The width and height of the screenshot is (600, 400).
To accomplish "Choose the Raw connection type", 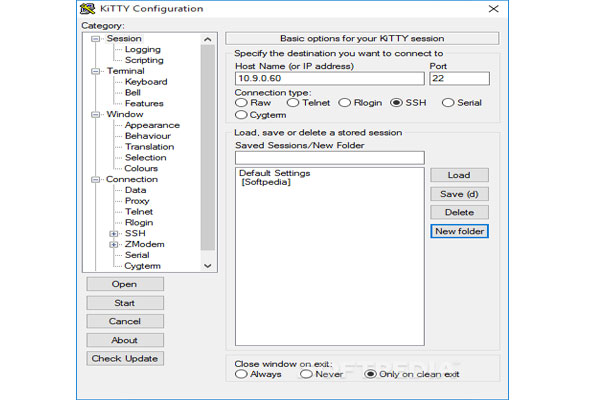I will (x=241, y=103).
